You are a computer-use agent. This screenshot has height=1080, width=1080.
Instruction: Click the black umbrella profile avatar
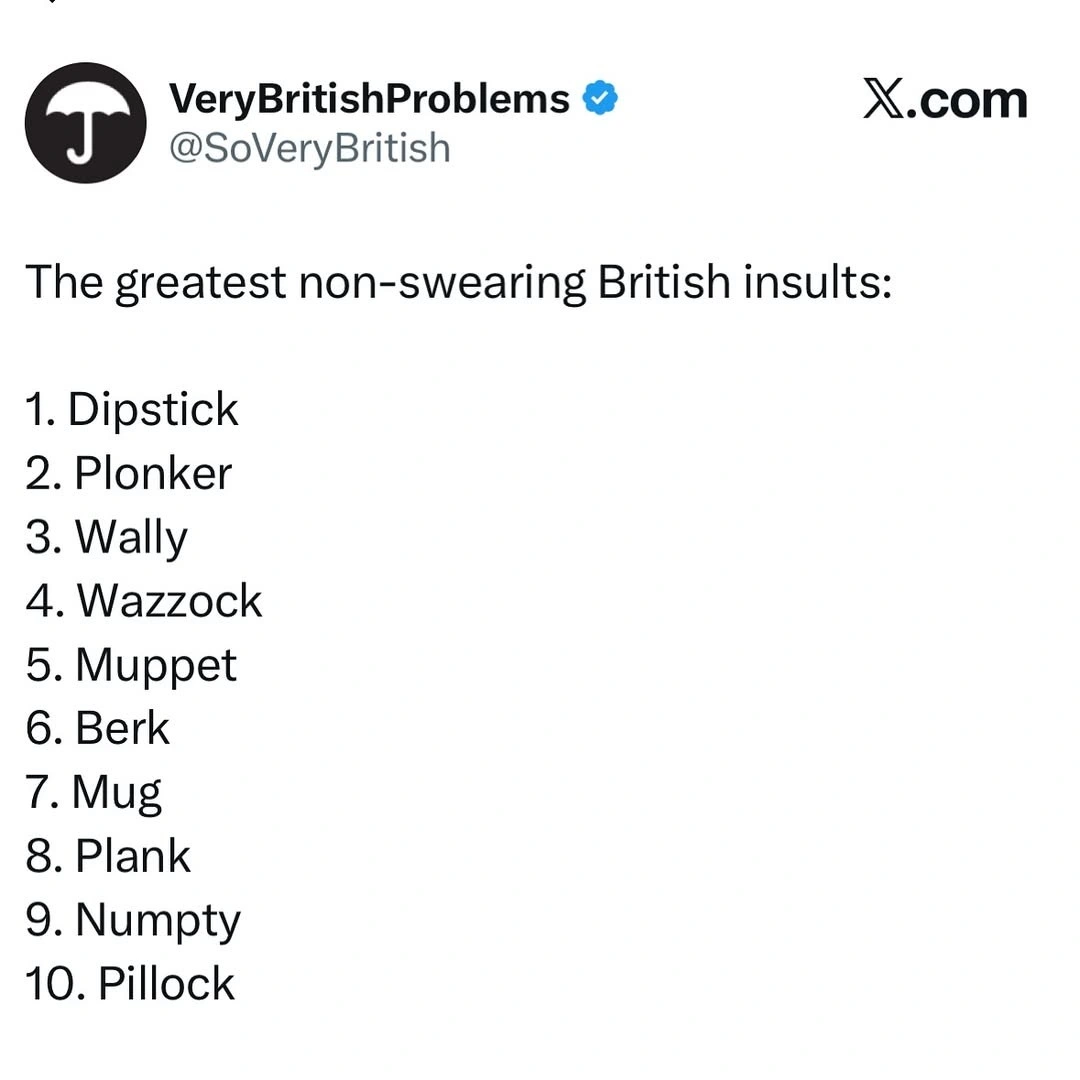(85, 123)
